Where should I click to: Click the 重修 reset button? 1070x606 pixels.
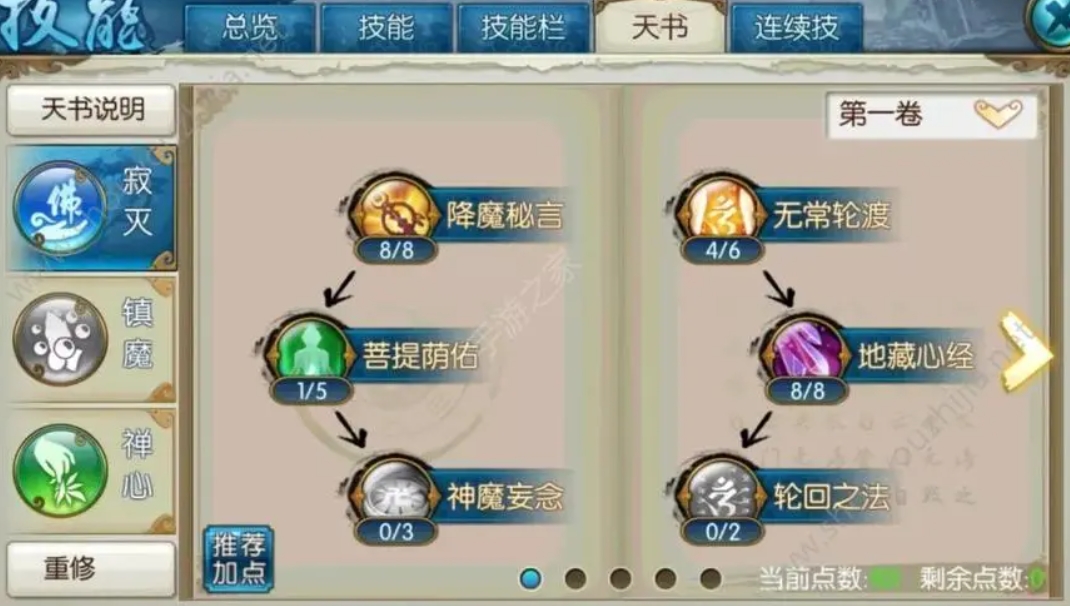pos(91,568)
